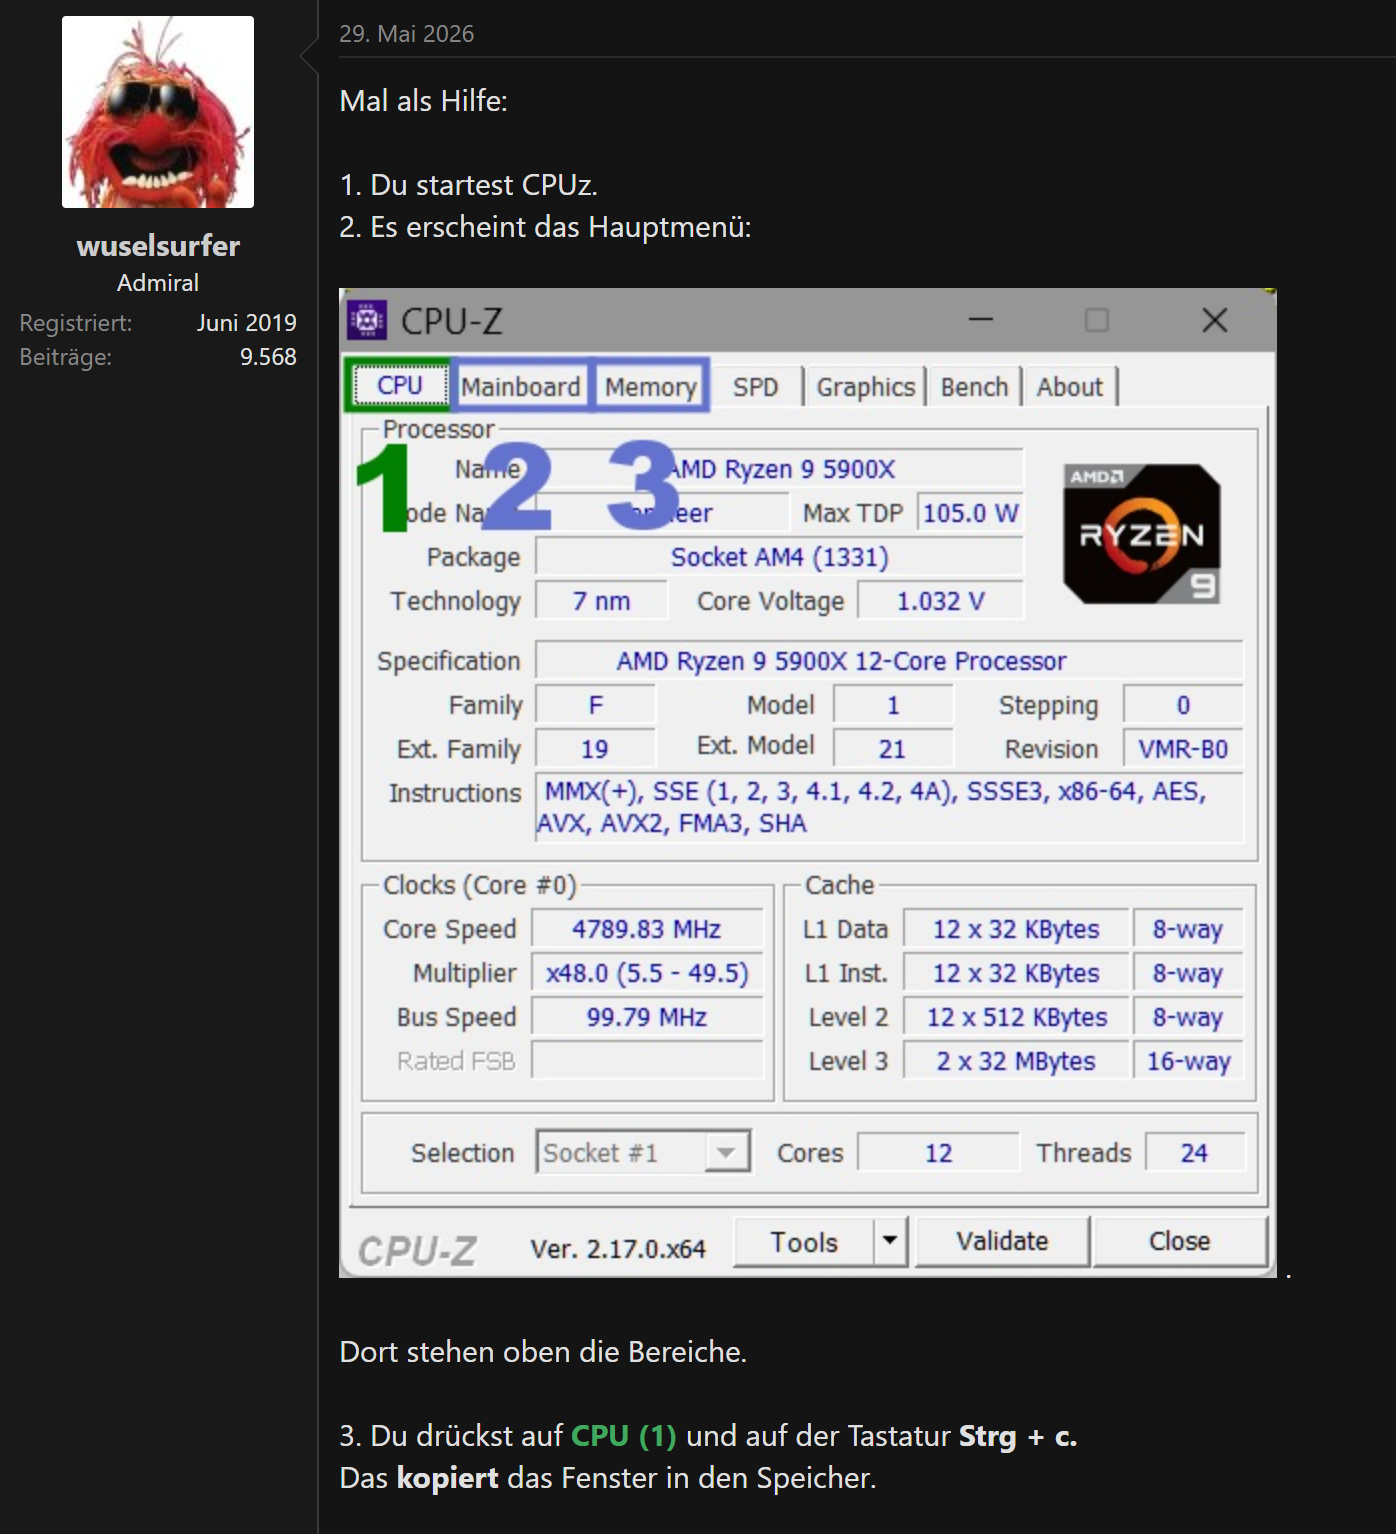Click the registration date Juni 2019
Image resolution: width=1396 pixels, height=1534 pixels.
pyautogui.click(x=246, y=323)
